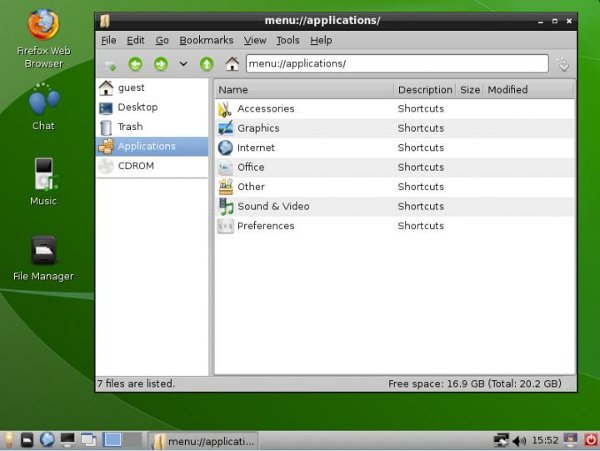The image size is (600, 451).
Task: Switch to the first highlighted workspace
Action: (x=112, y=440)
